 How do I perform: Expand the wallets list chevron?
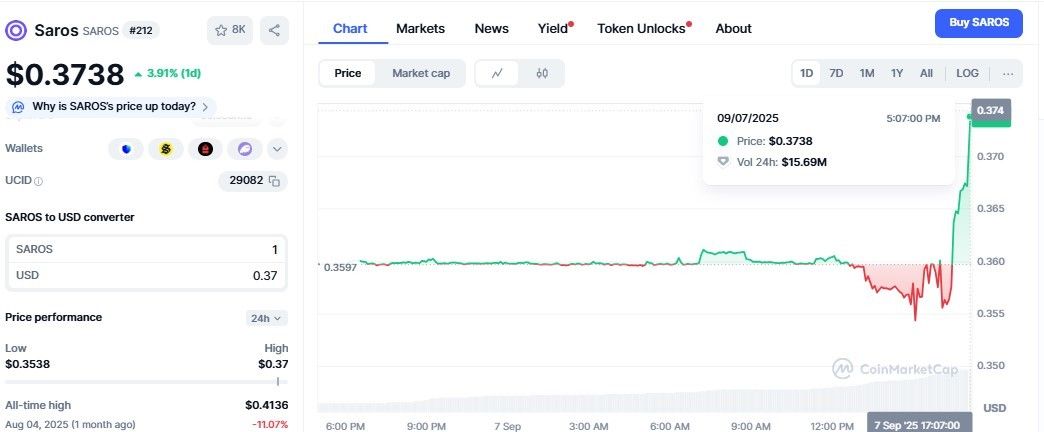278,149
